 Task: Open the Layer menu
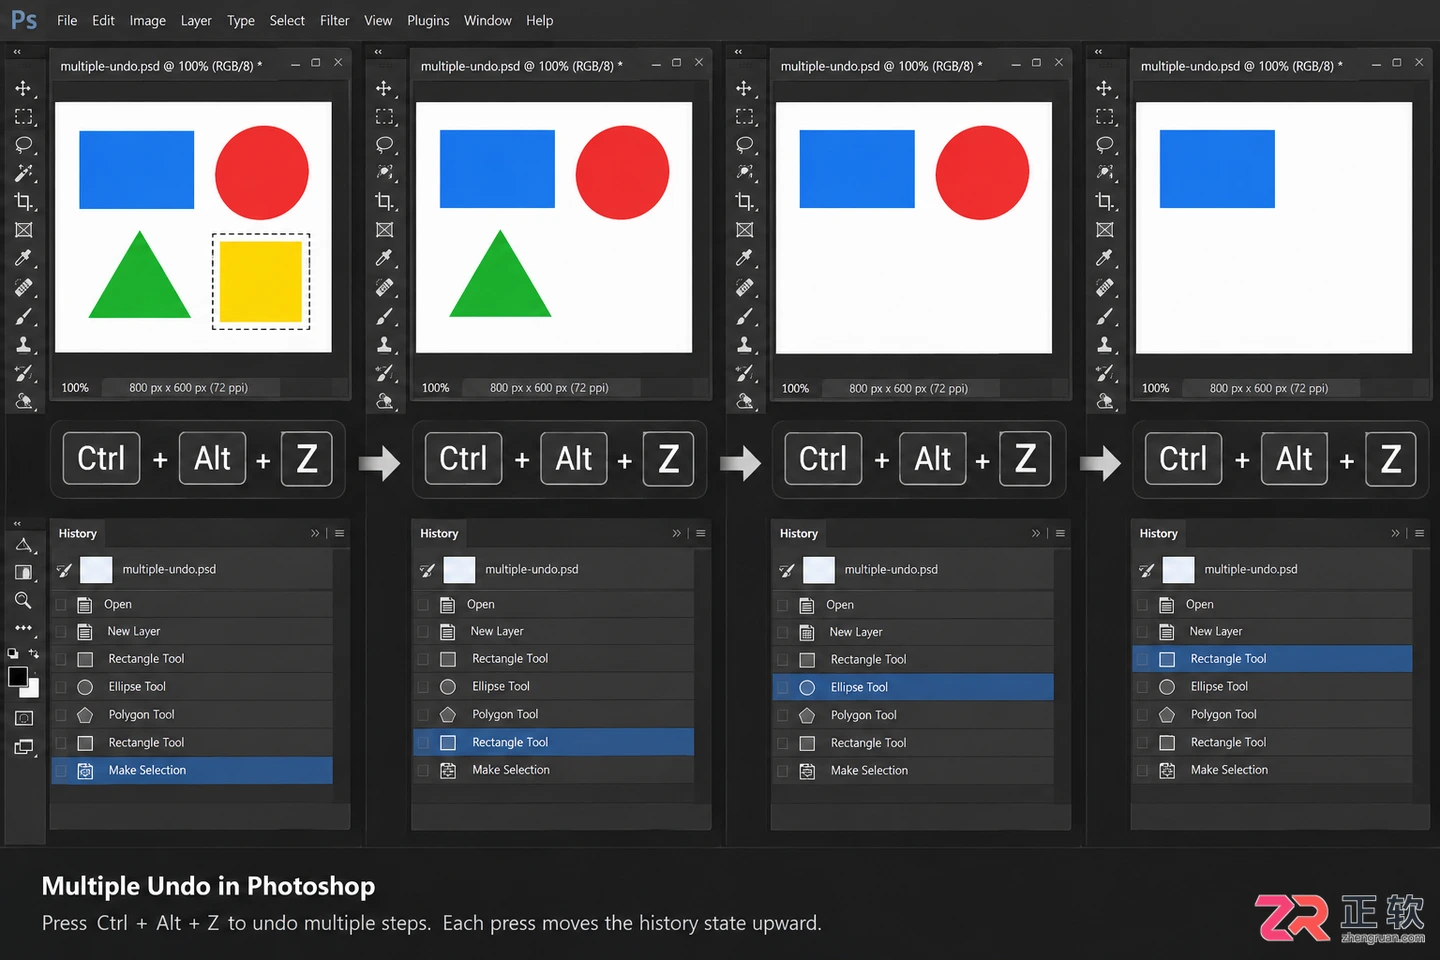click(x=196, y=20)
